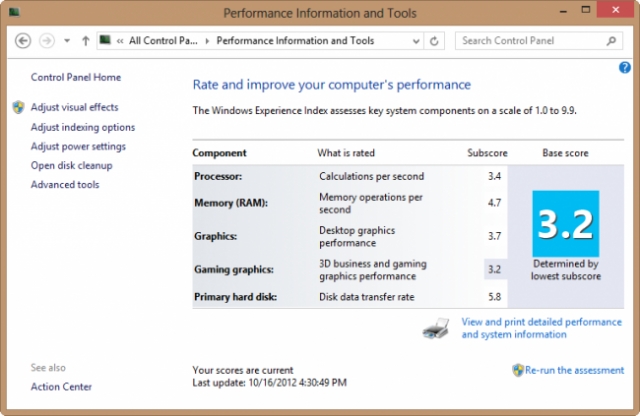
Task: Open Adjust power settings
Action: (x=78, y=146)
